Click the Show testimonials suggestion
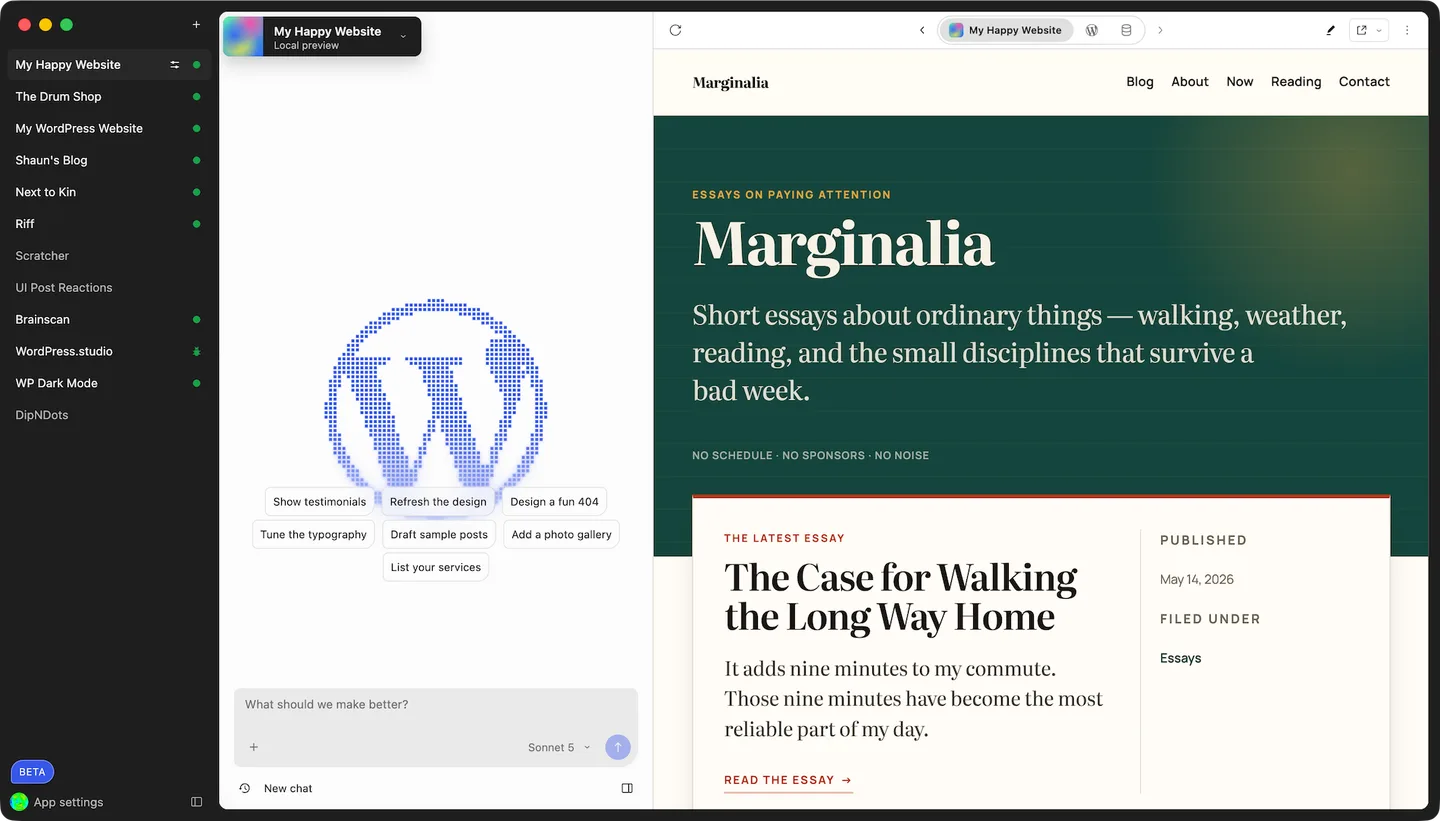Viewport: 1440px width, 821px height. [x=320, y=502]
